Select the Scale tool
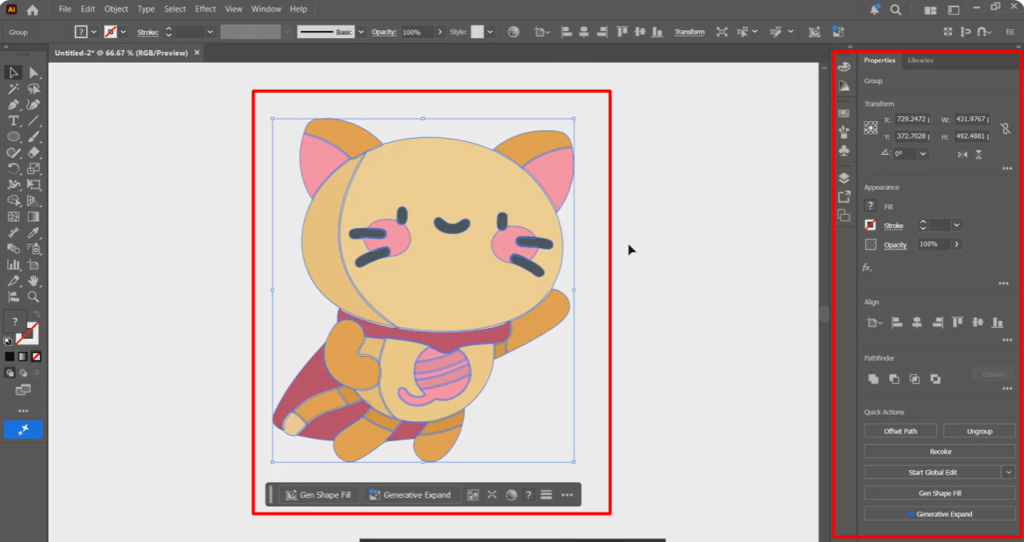1024x542 pixels. (x=33, y=168)
